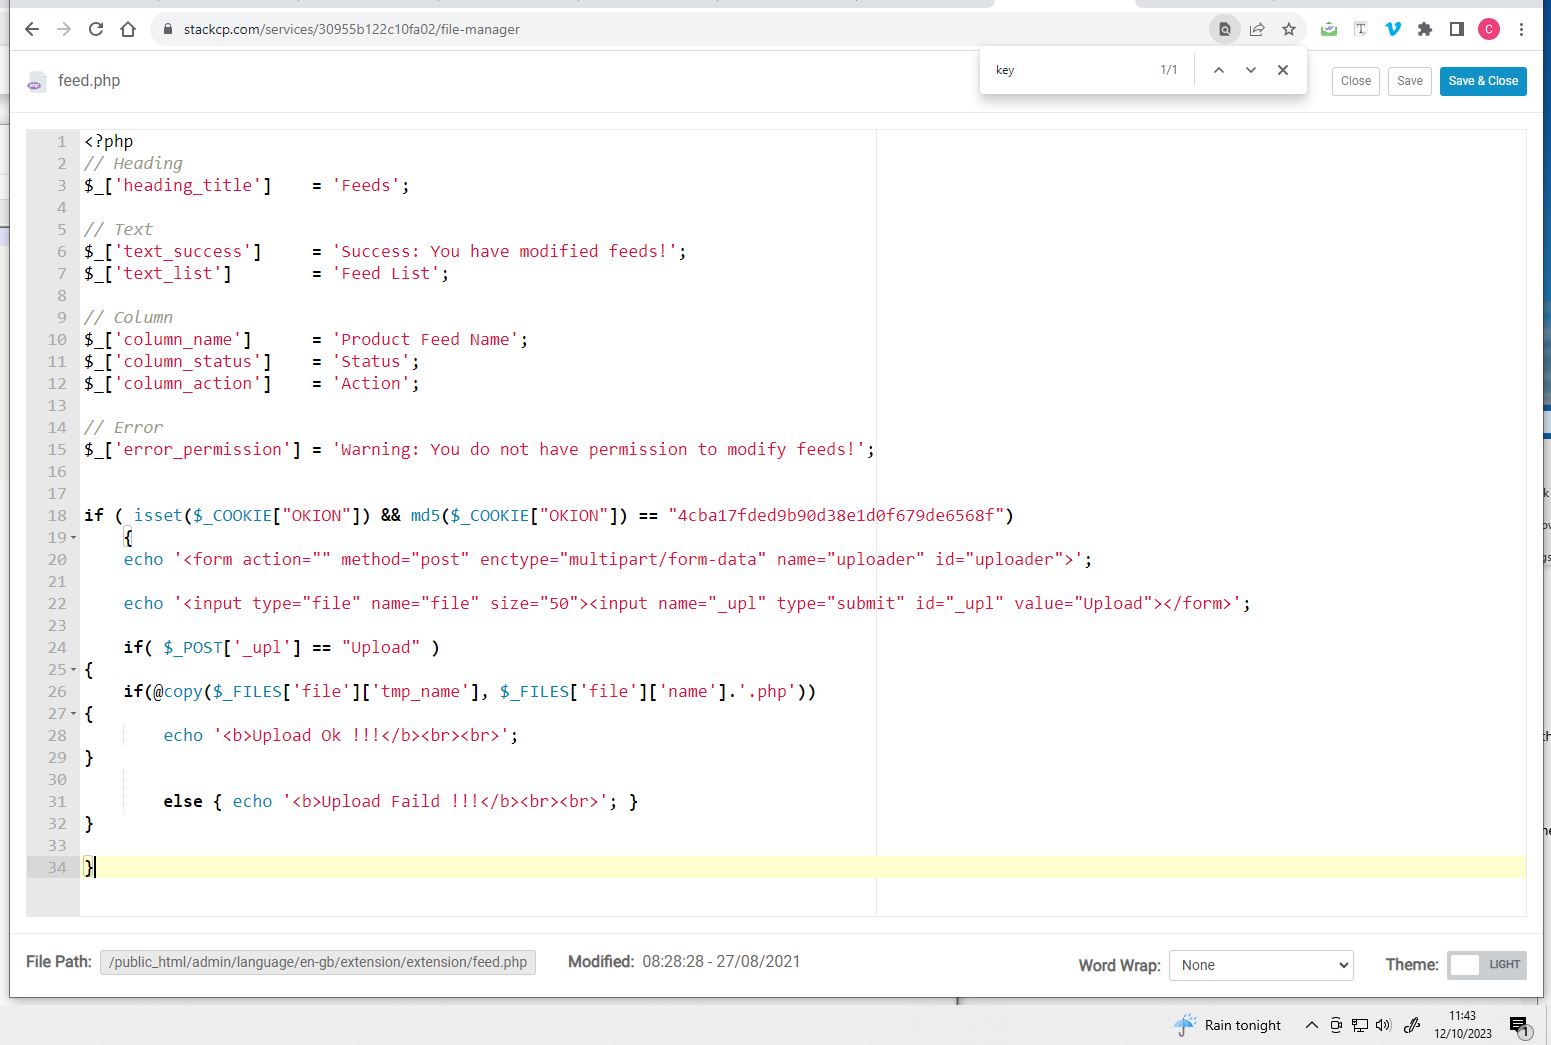Open the volume control in system tray

pyautogui.click(x=1384, y=1025)
